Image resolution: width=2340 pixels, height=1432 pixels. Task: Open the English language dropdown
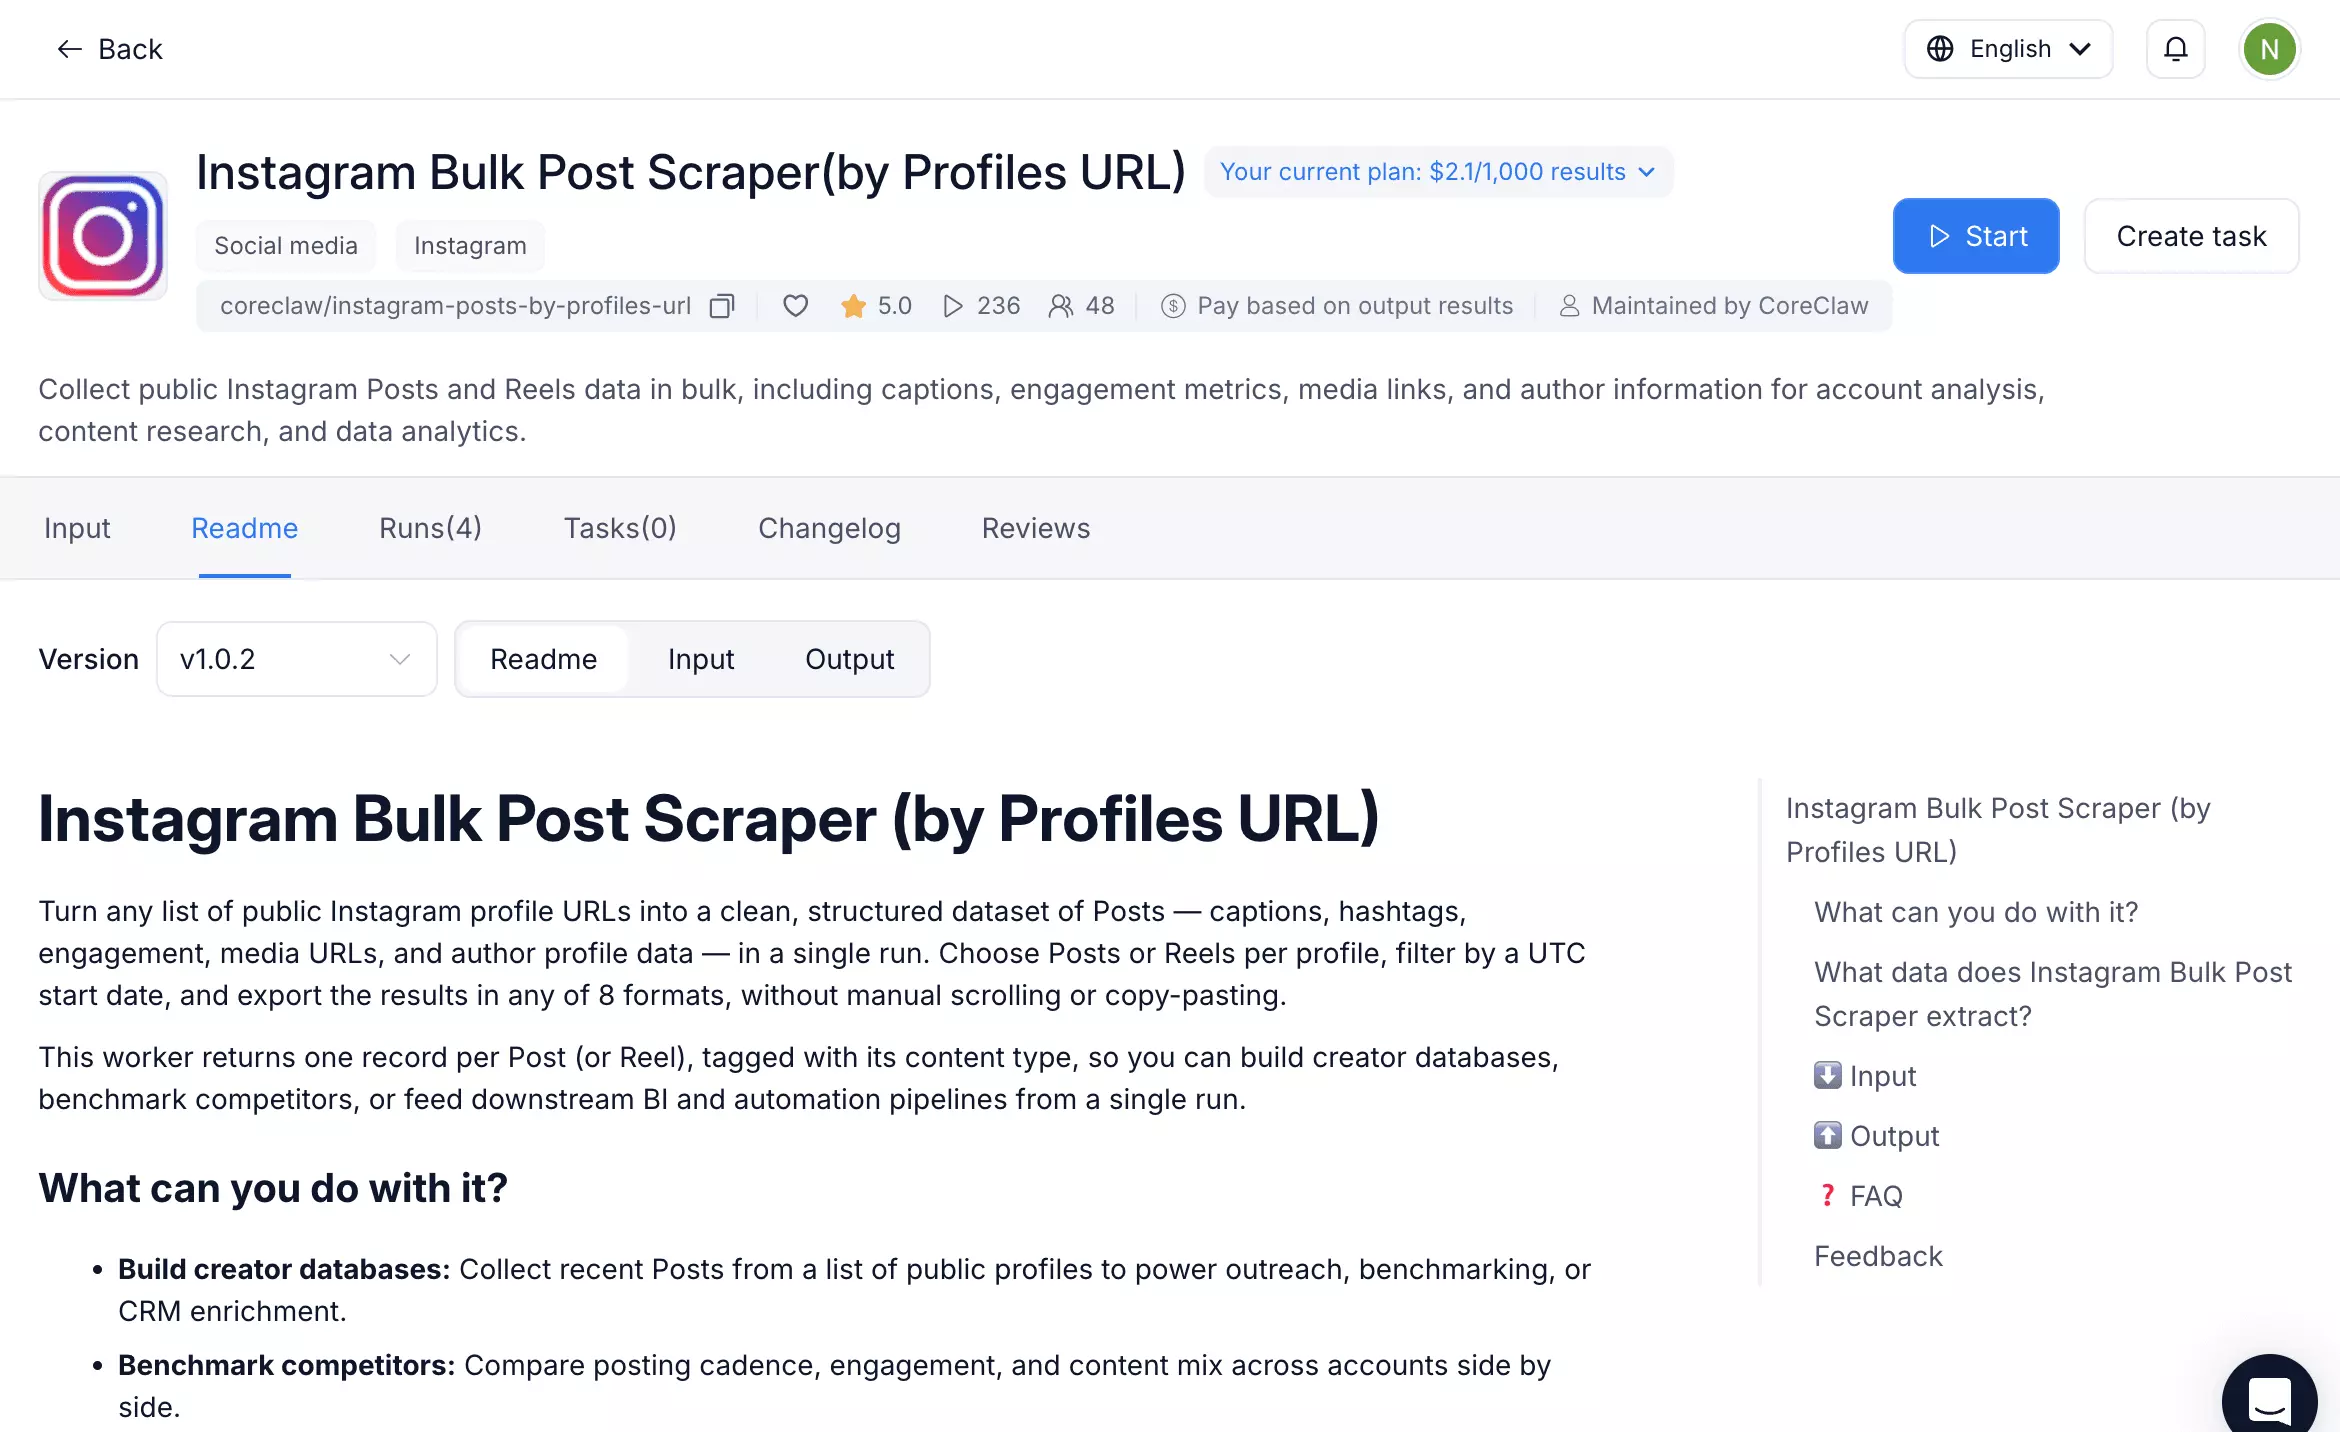click(x=2008, y=49)
